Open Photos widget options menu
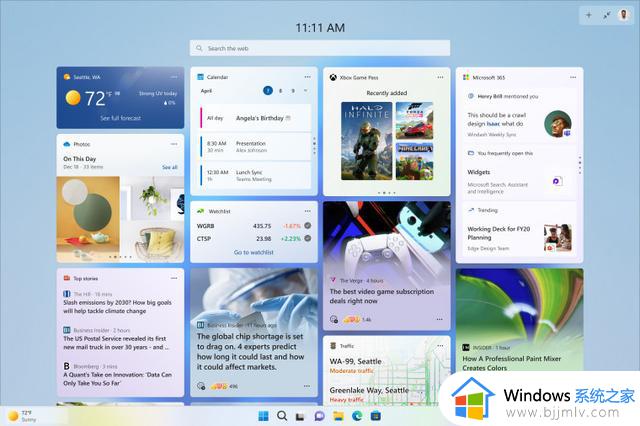 point(174,144)
